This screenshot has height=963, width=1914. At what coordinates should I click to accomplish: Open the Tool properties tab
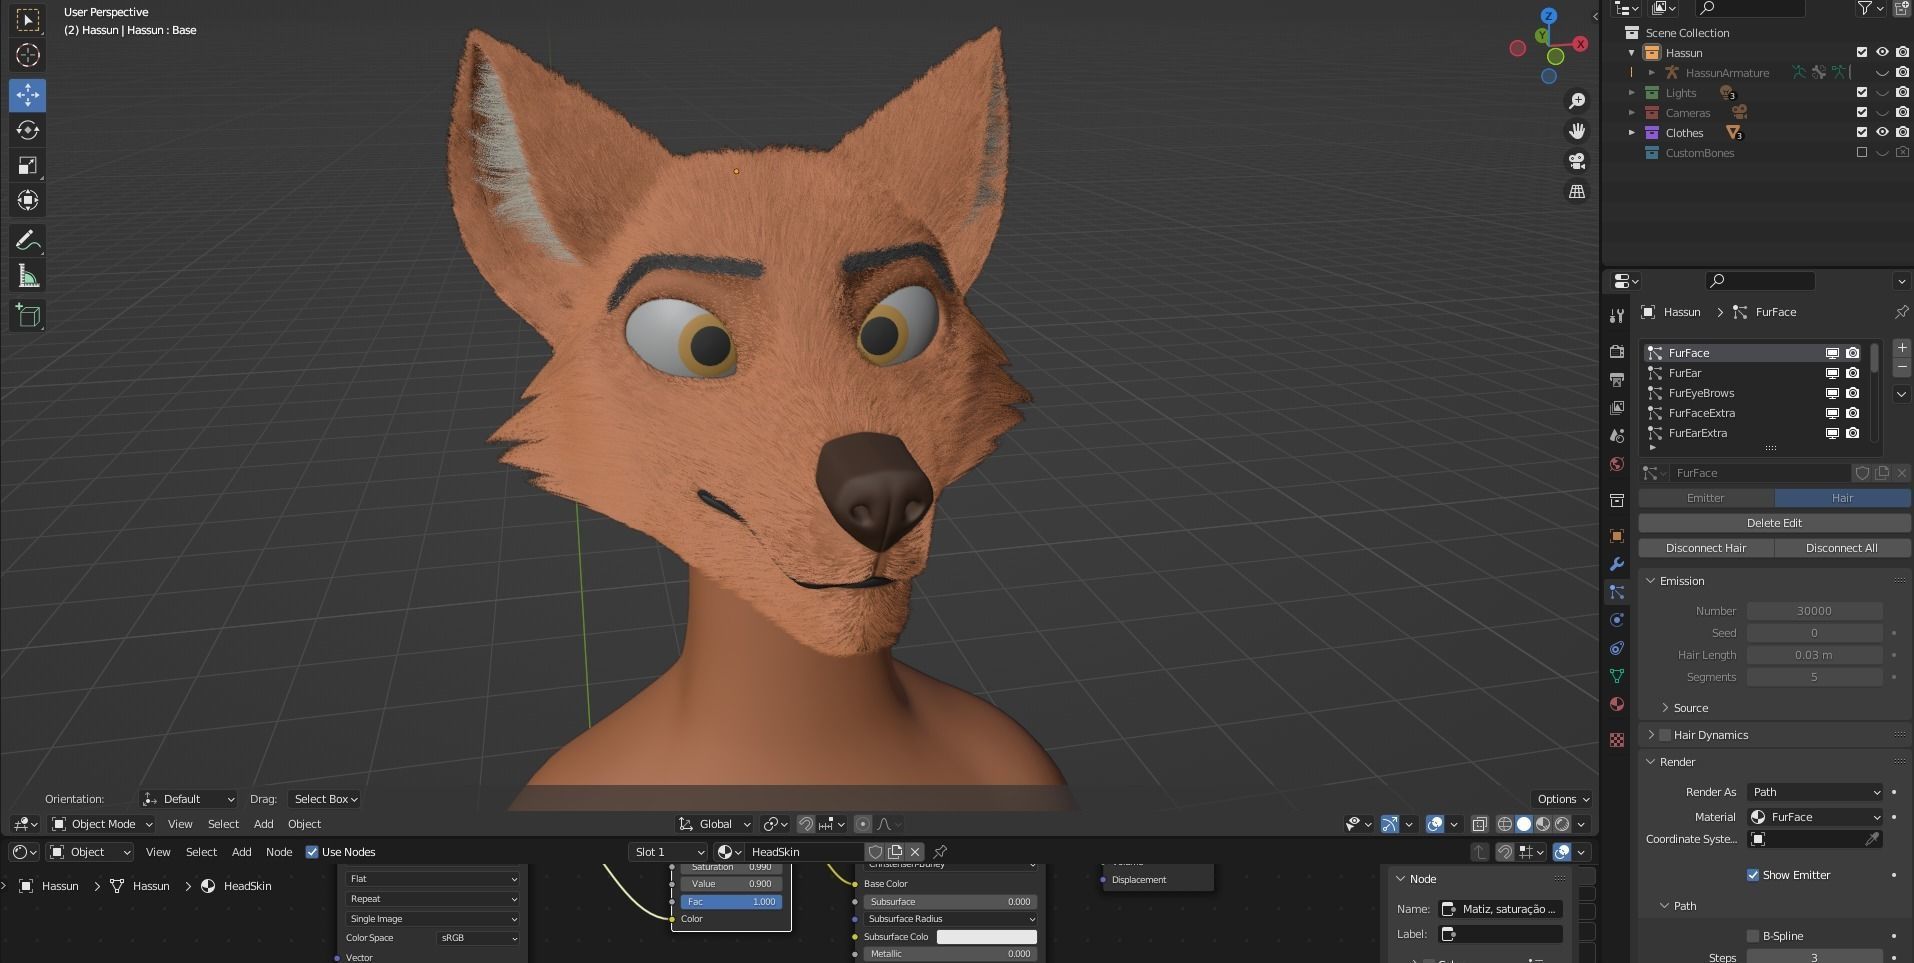click(1617, 315)
